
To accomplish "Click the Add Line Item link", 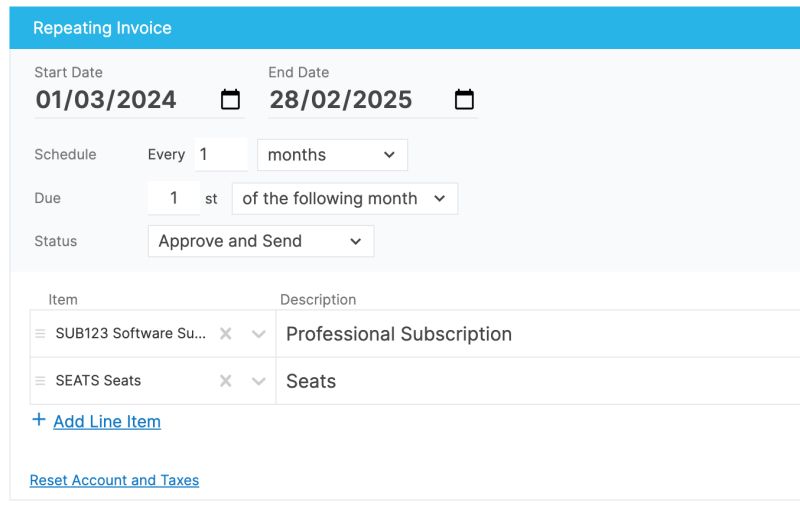I will [107, 421].
